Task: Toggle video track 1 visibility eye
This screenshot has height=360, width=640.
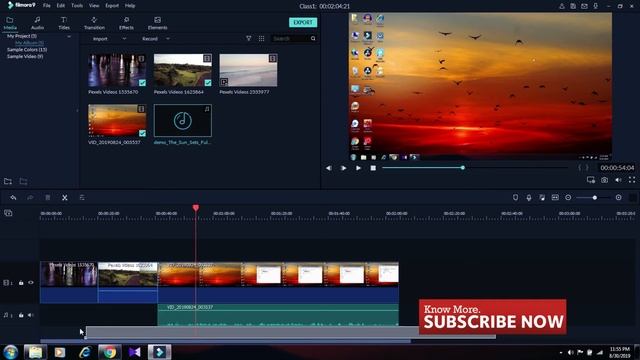Action: coord(31,282)
